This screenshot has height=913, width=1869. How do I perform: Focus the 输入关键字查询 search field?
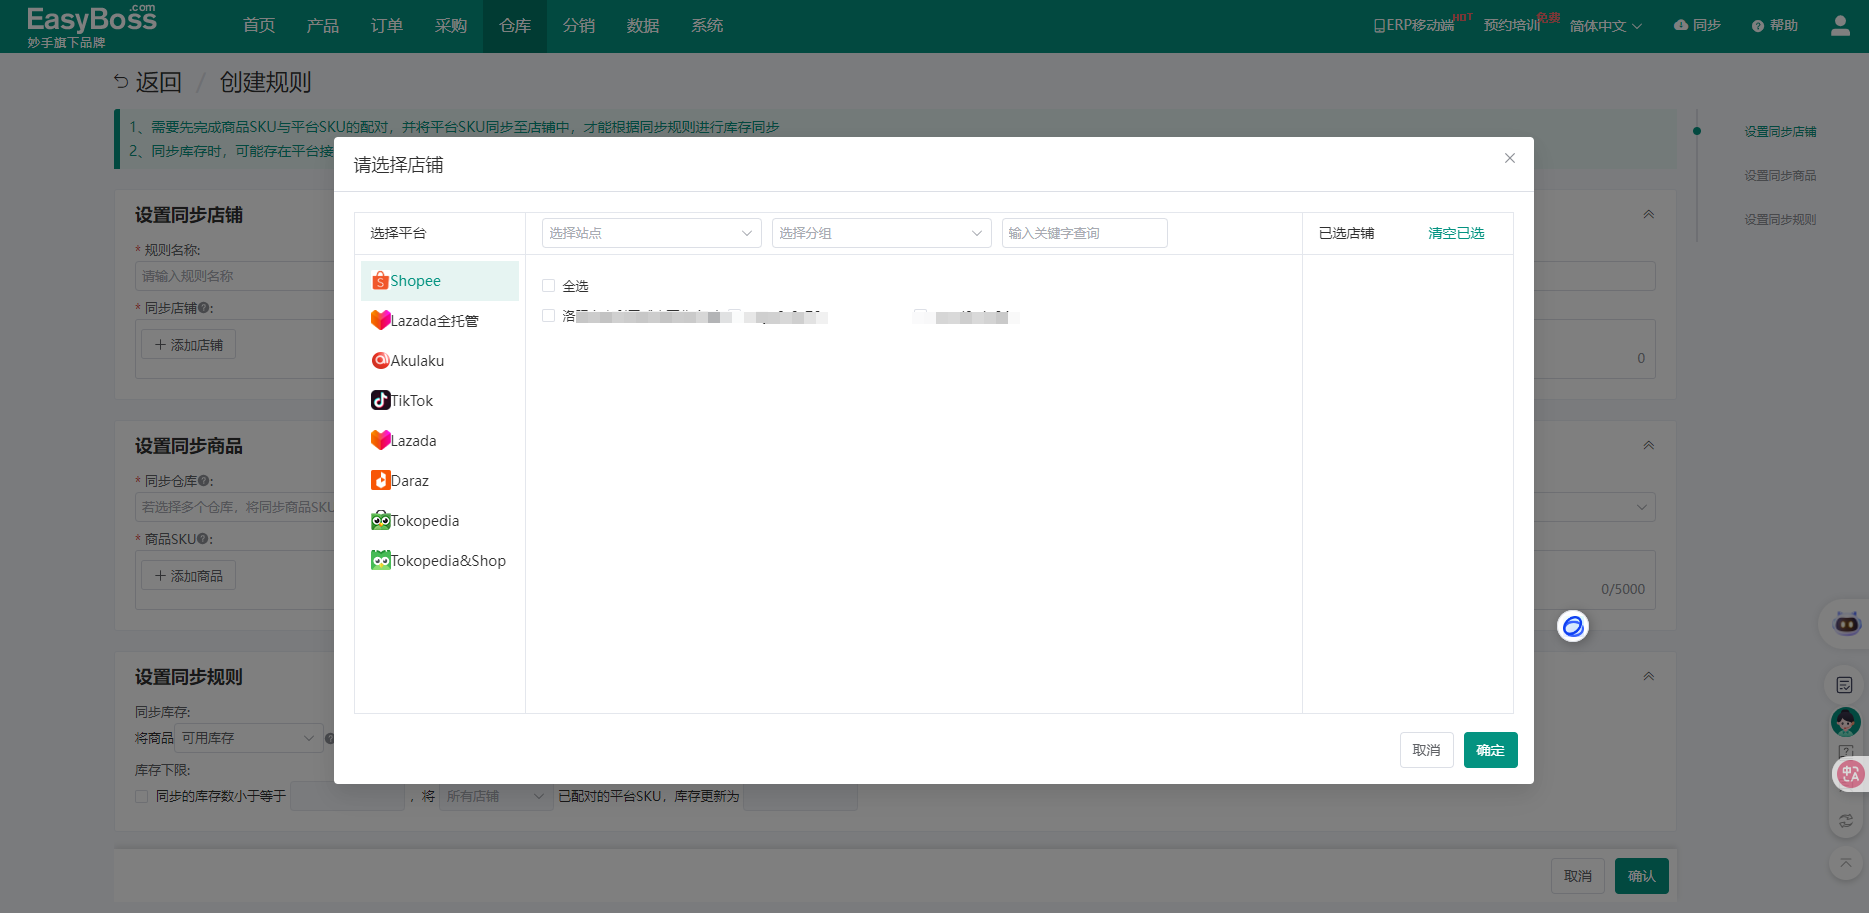[x=1085, y=233]
